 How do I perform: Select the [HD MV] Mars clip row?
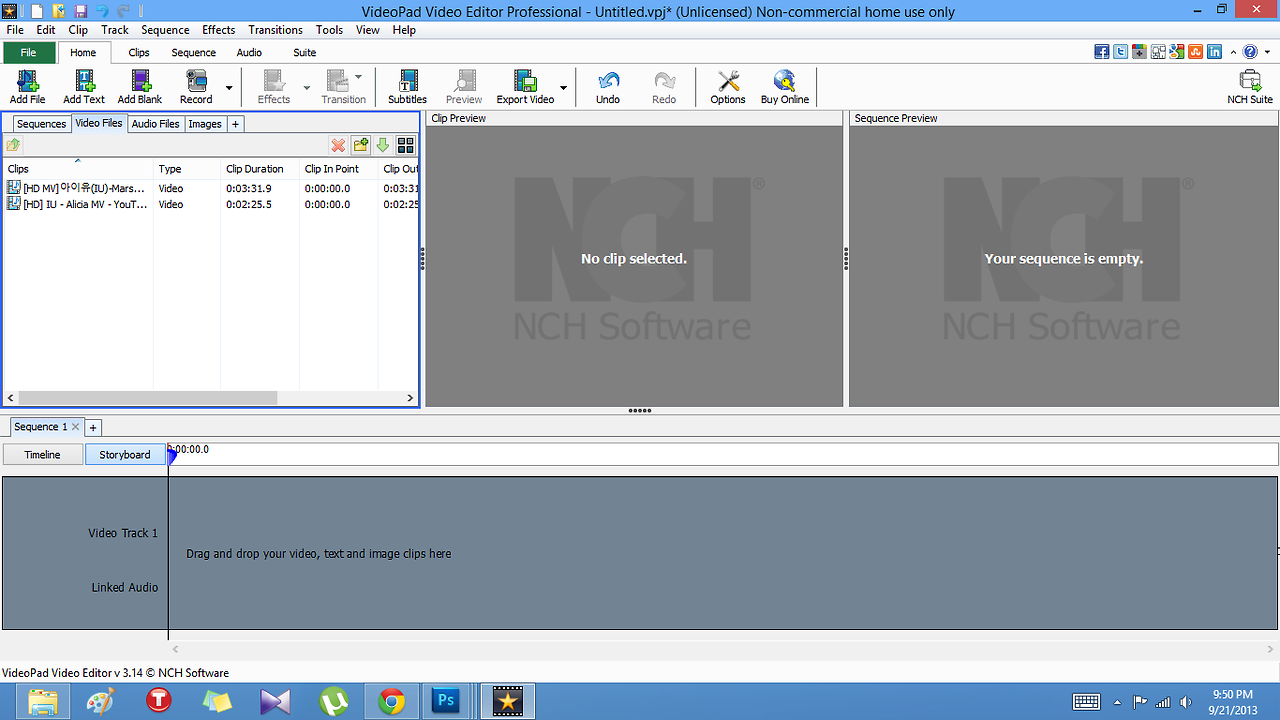pos(210,188)
